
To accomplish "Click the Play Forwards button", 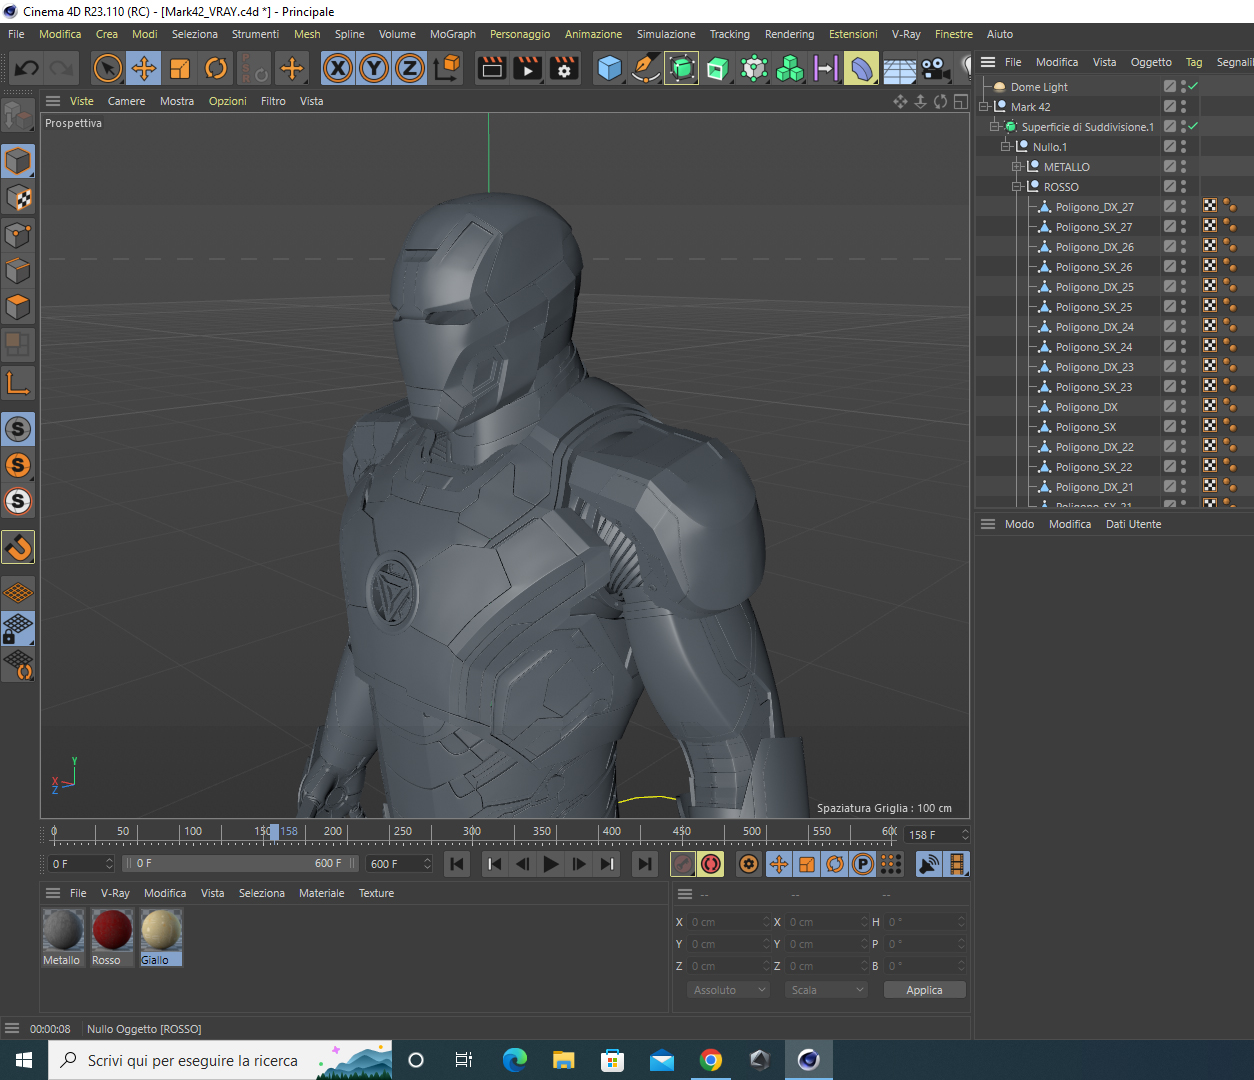I will (x=551, y=864).
